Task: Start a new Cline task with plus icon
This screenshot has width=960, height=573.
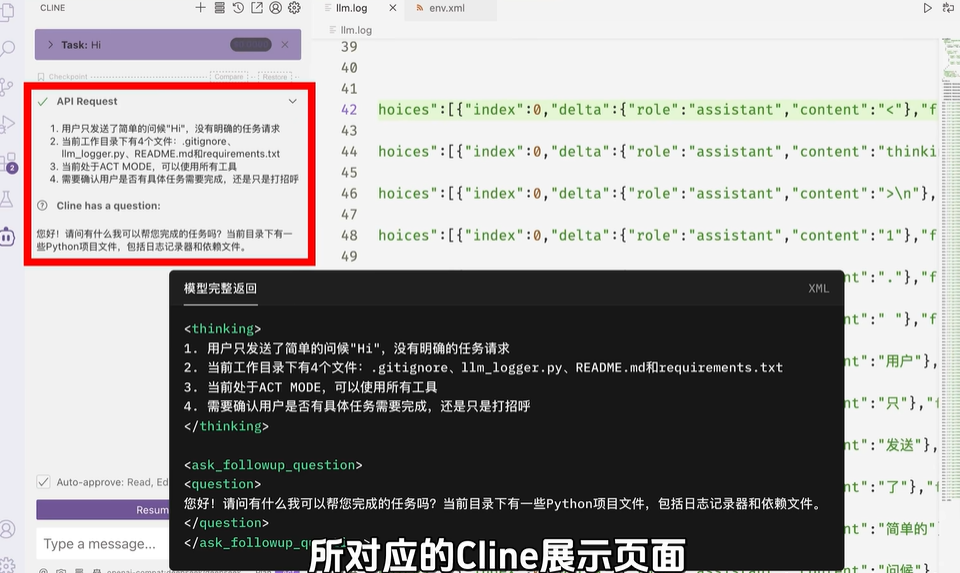Action: point(200,8)
